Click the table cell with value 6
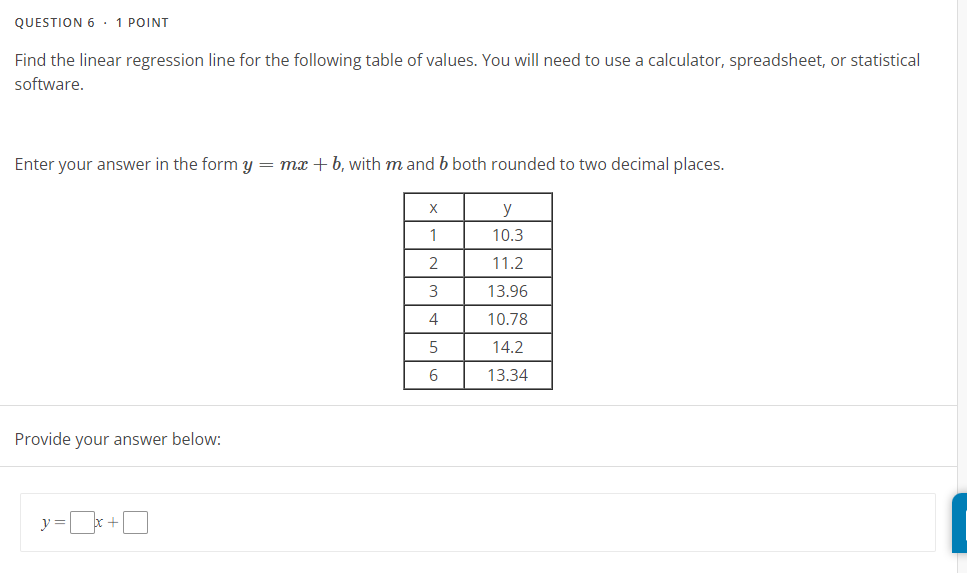This screenshot has width=967, height=577. pyautogui.click(x=433, y=374)
